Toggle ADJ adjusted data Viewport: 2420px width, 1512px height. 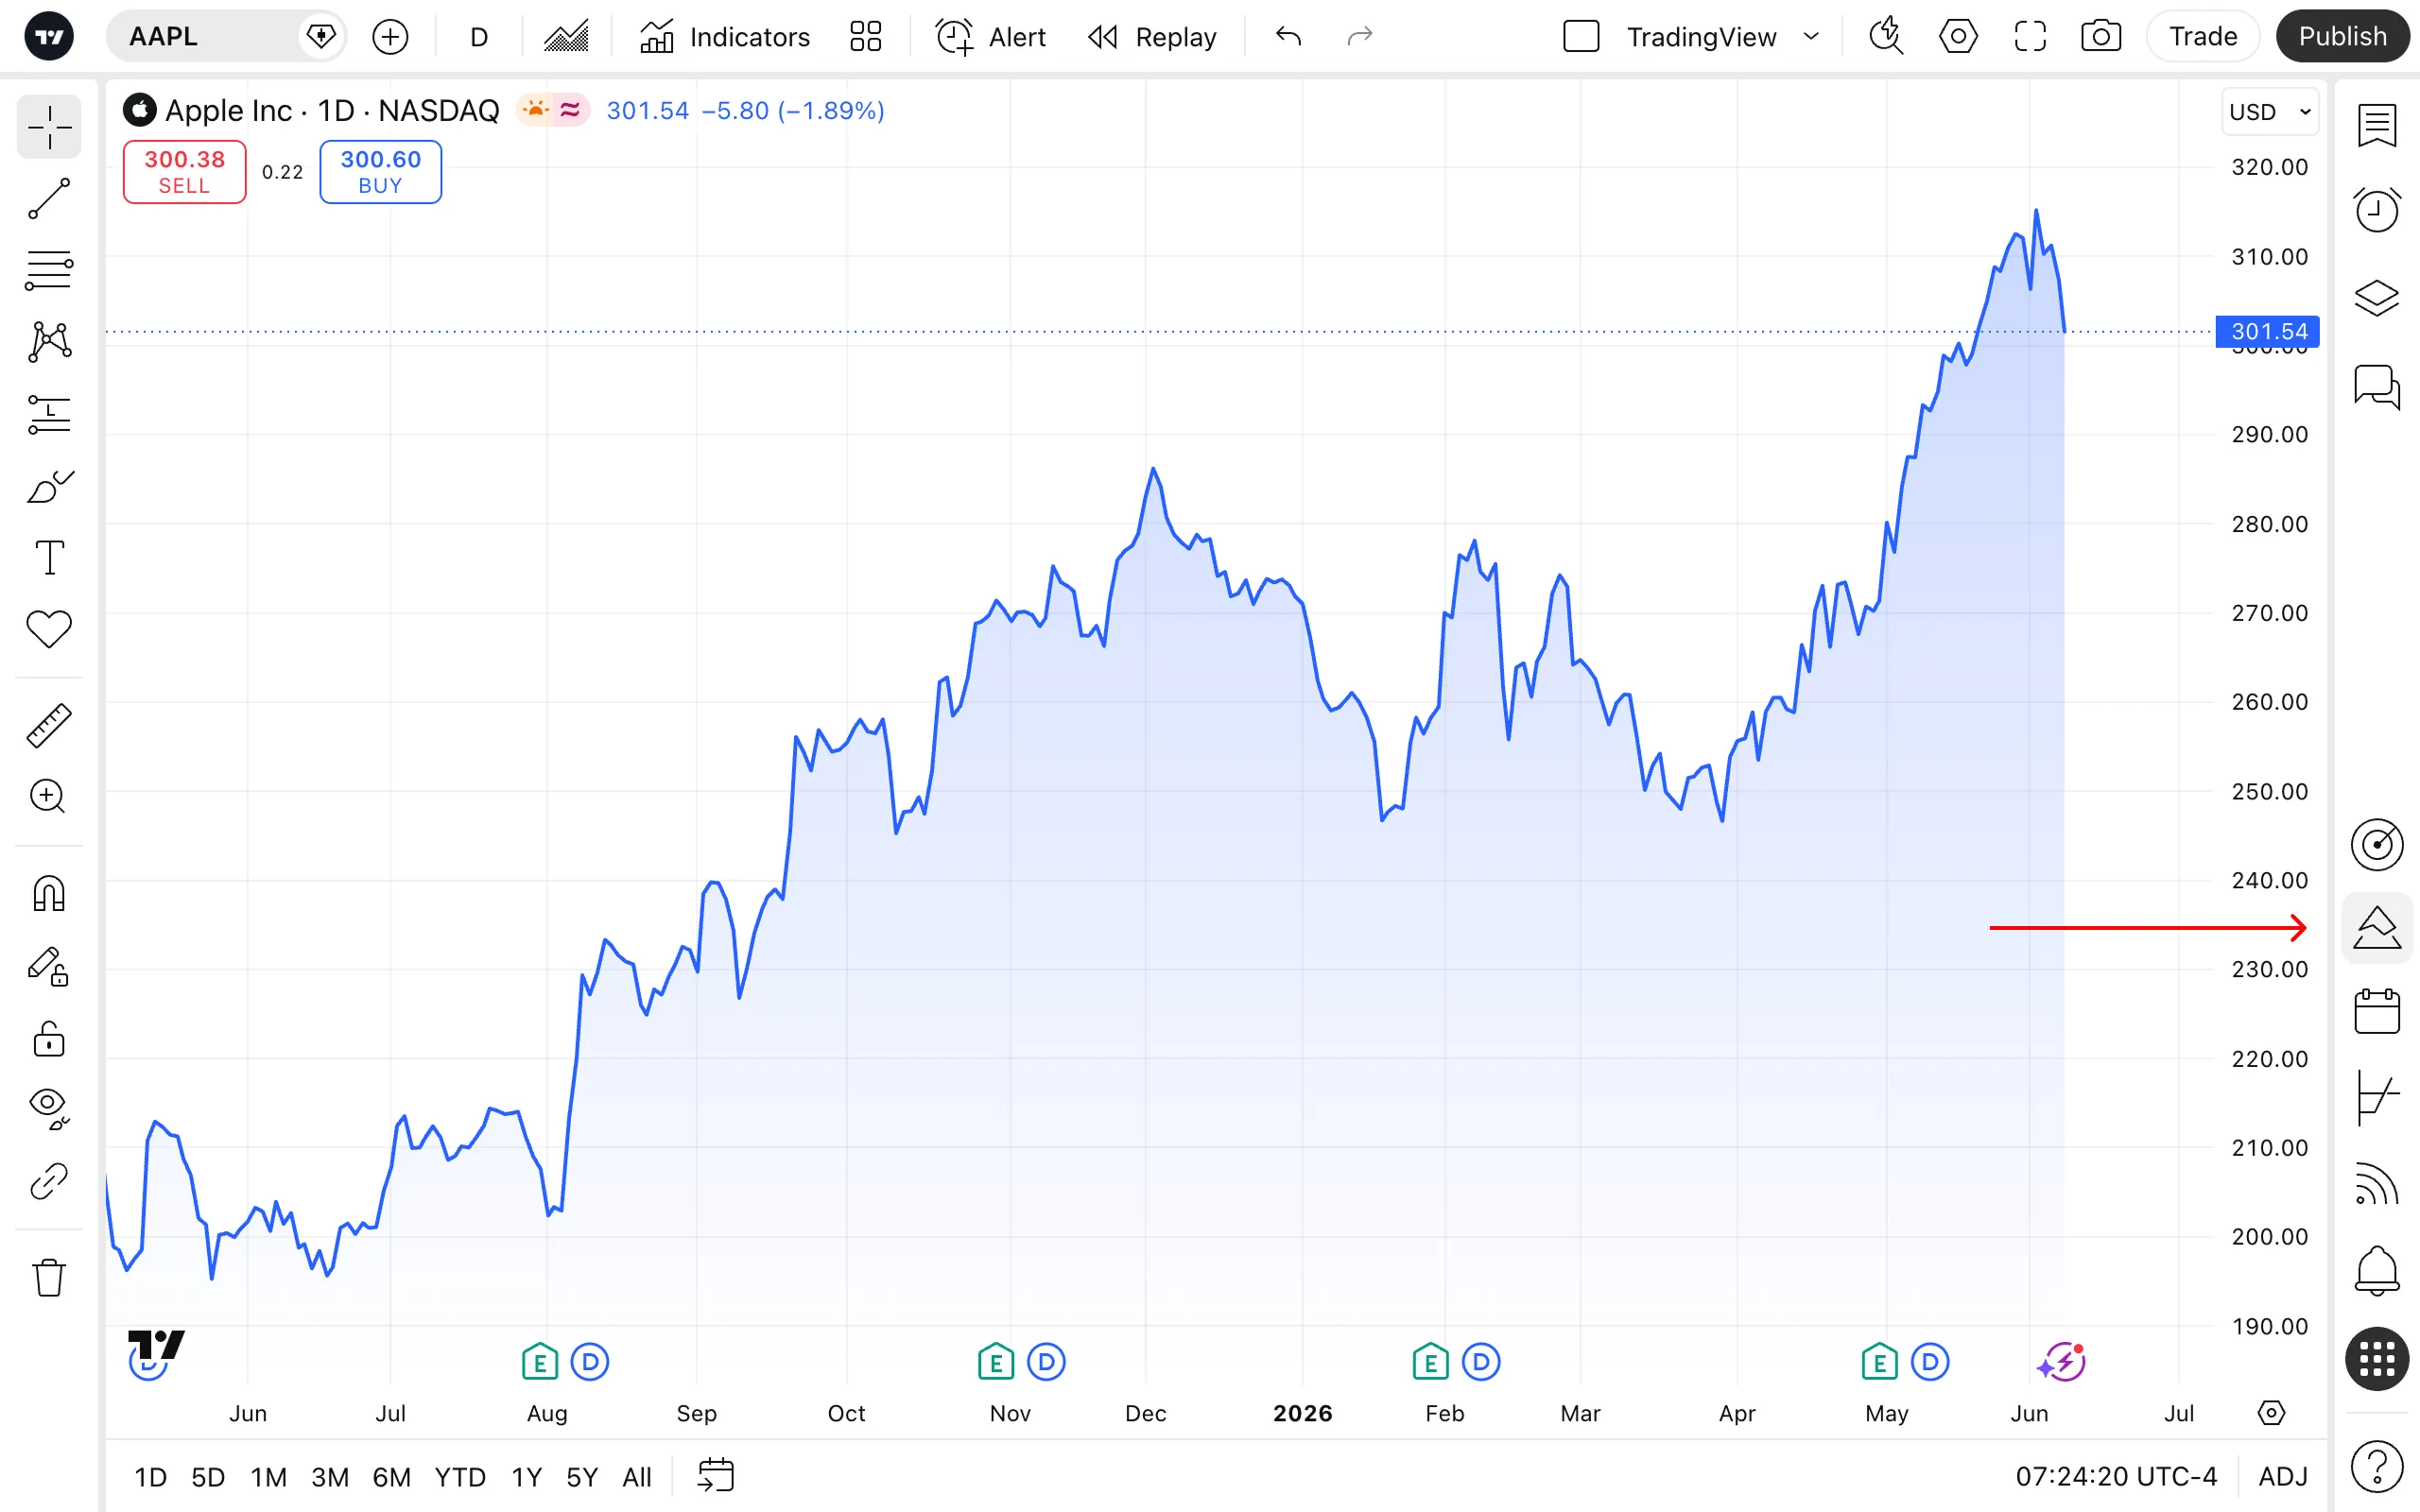tap(2283, 1477)
